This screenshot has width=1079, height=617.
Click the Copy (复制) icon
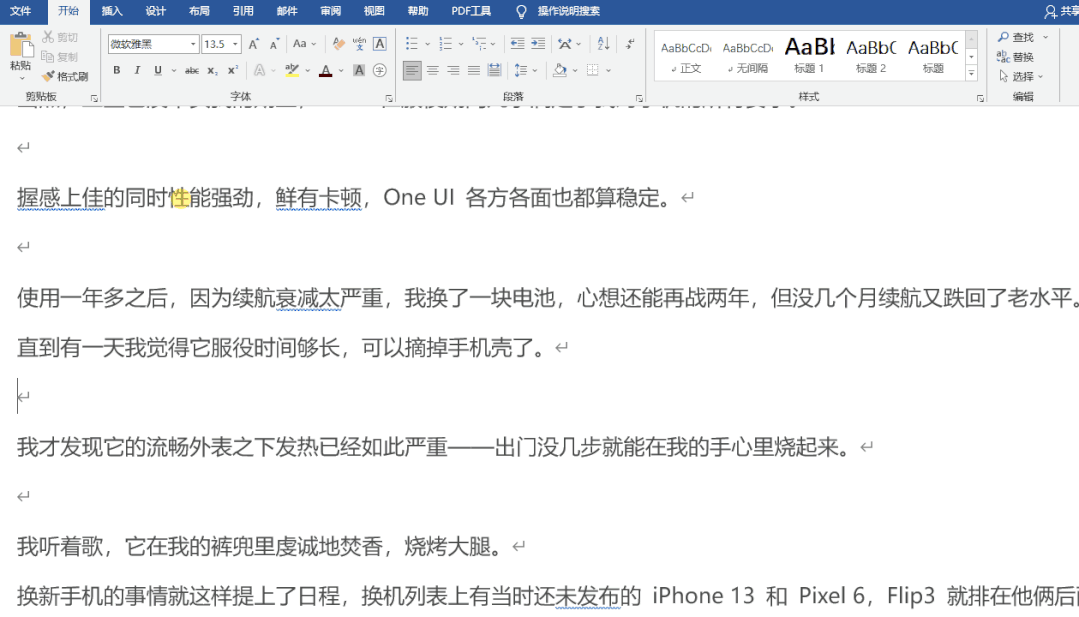(x=47, y=56)
